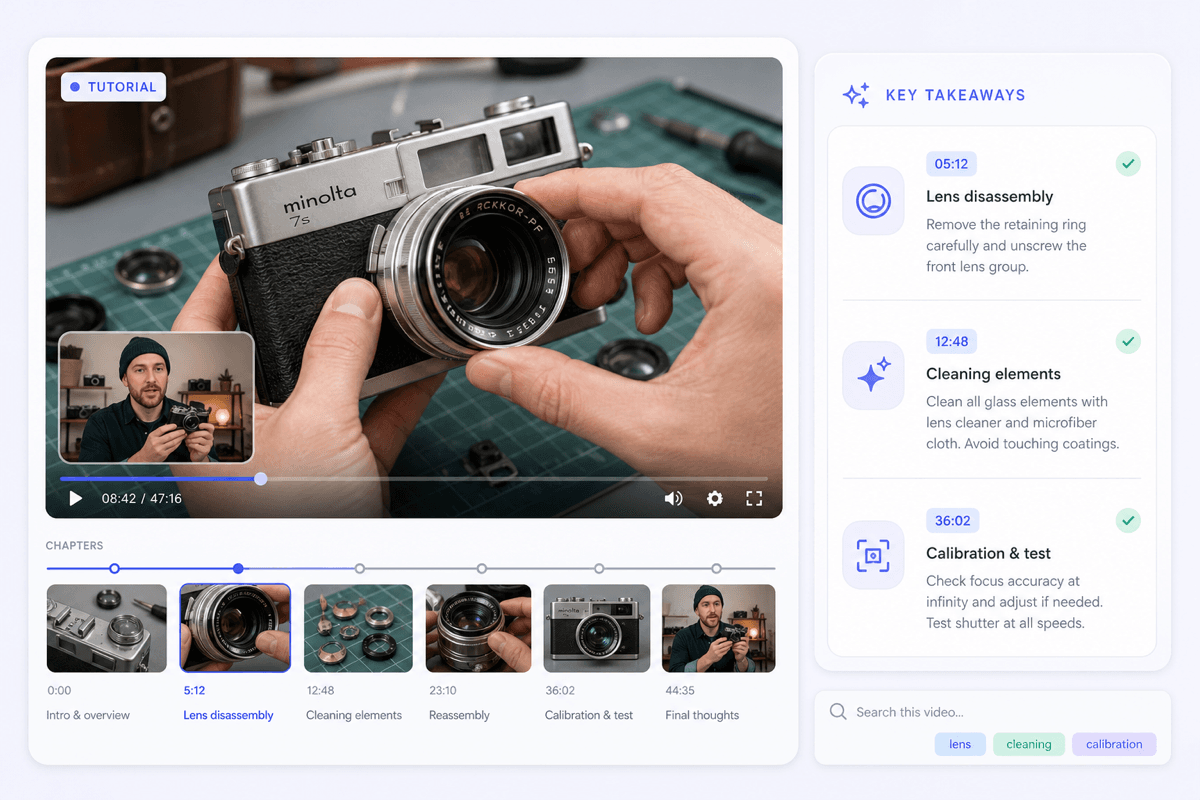Click the chapter marker above Reassembly thumbnail
Screen dimensions: 1200x800
(x=482, y=568)
